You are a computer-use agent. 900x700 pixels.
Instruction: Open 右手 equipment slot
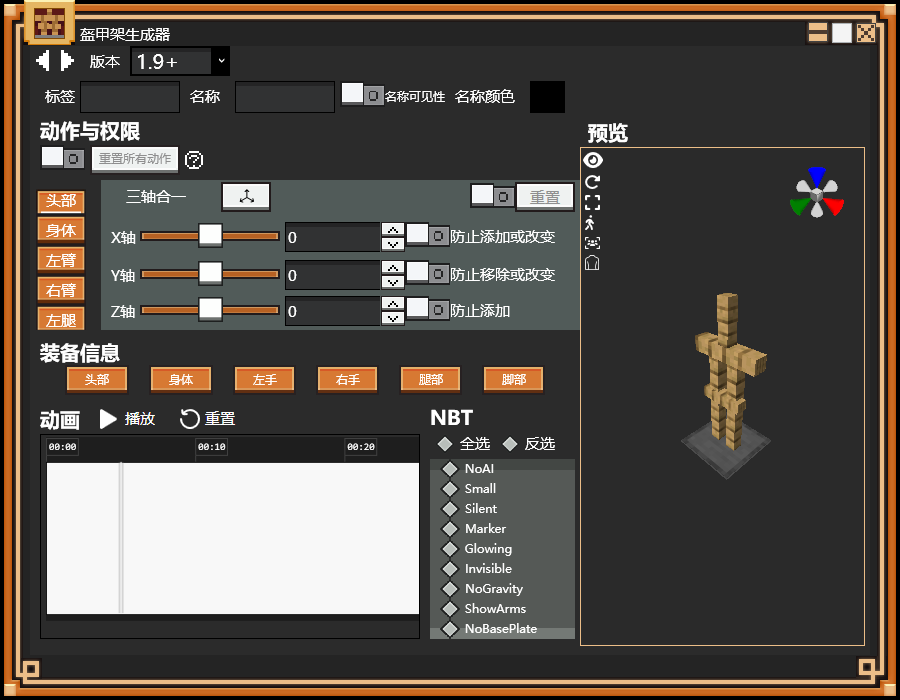tap(347, 380)
